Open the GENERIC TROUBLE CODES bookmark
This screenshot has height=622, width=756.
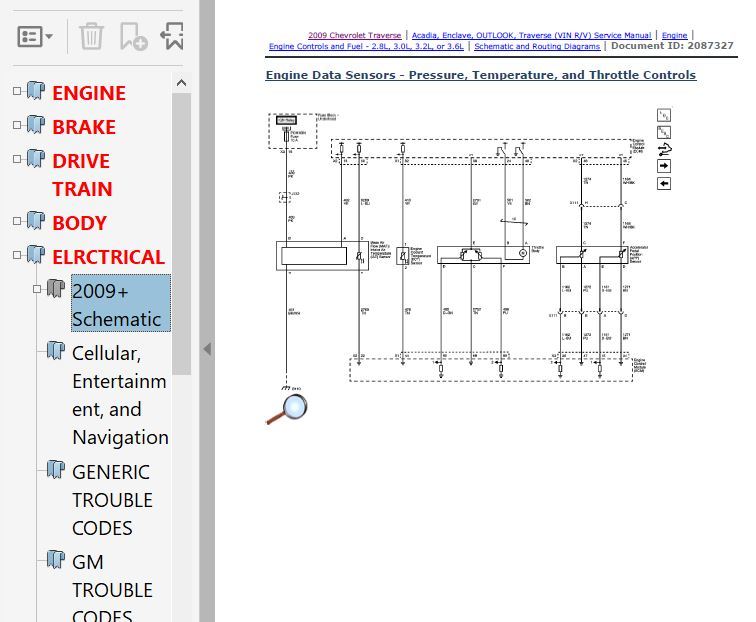pyautogui.click(x=112, y=500)
